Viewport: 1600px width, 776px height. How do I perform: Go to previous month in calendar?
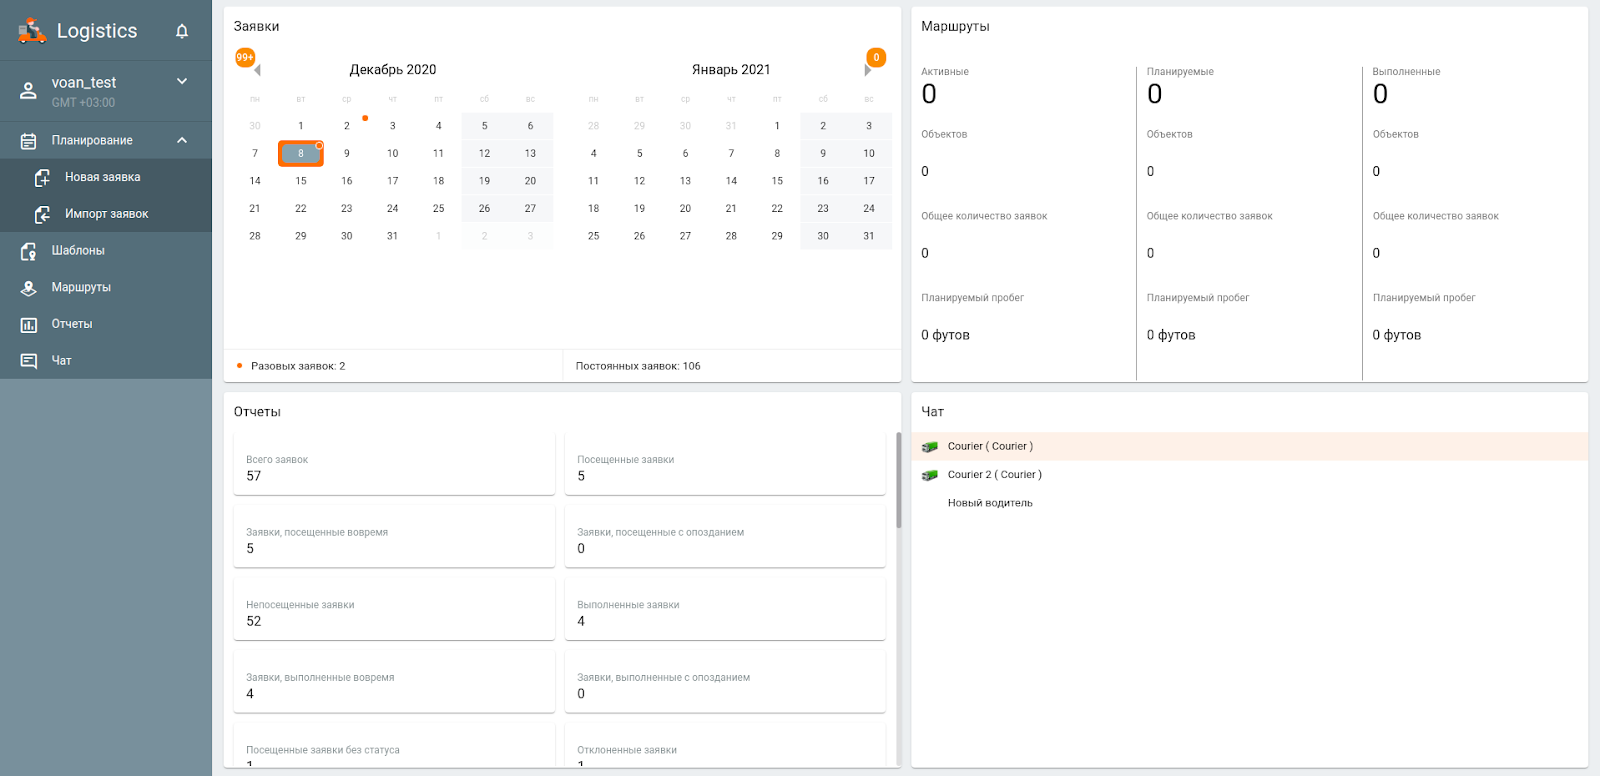[257, 70]
